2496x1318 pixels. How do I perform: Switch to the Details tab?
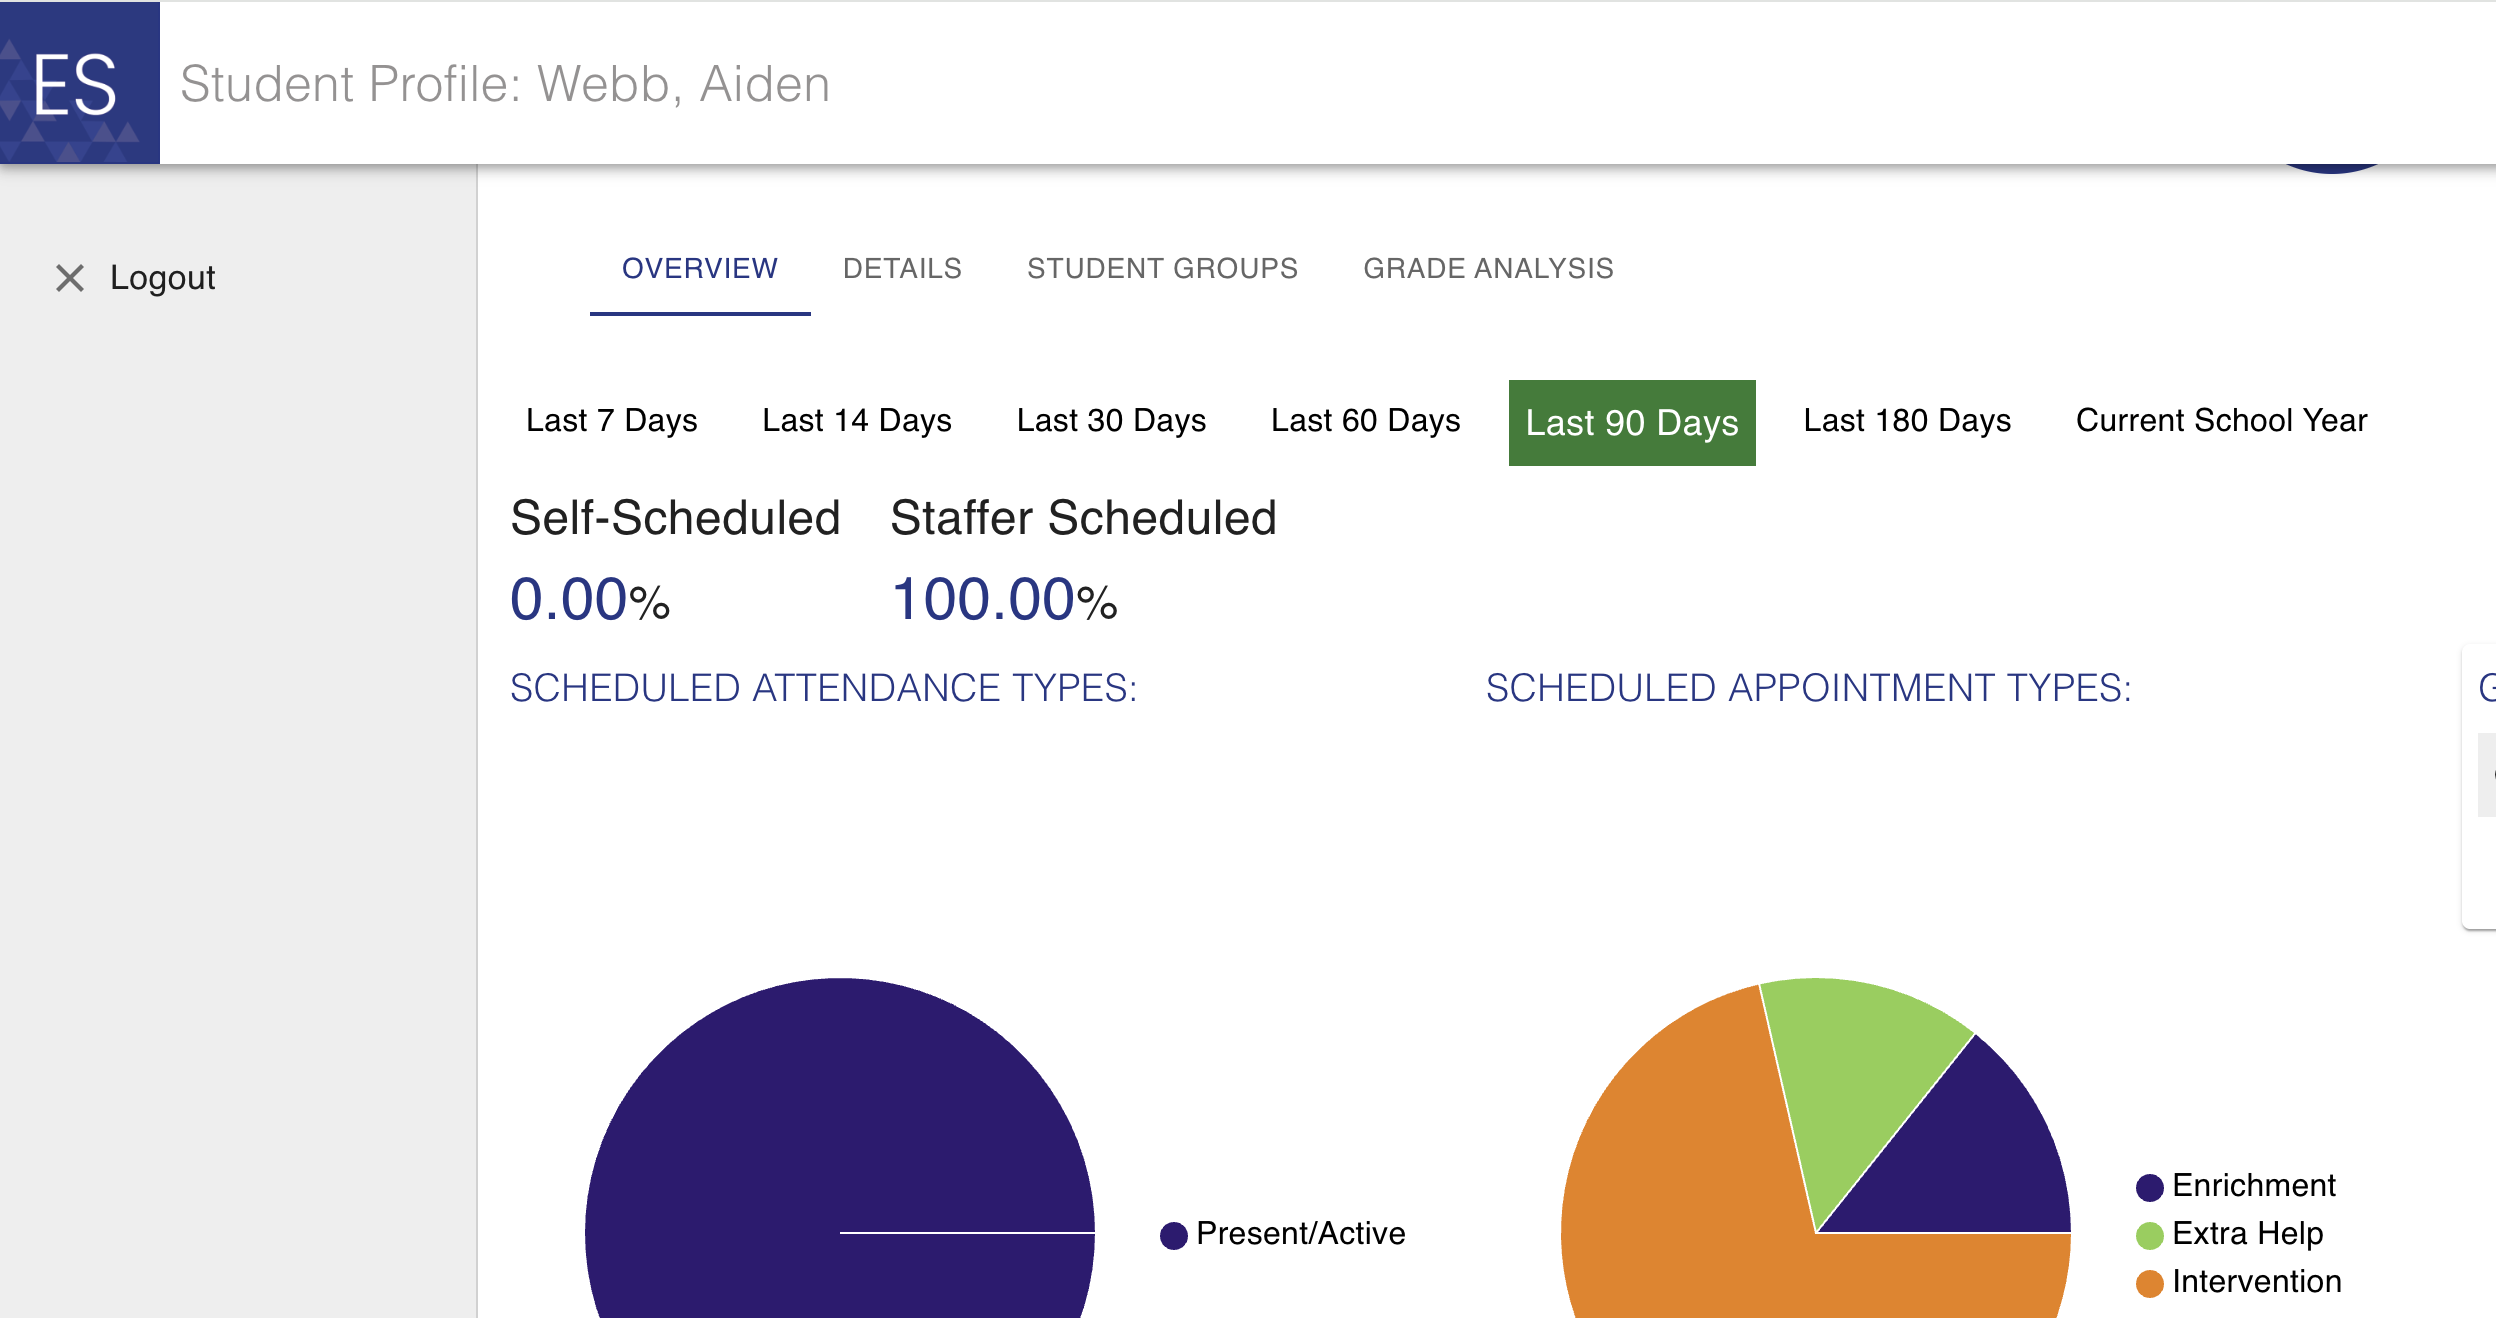click(x=902, y=268)
